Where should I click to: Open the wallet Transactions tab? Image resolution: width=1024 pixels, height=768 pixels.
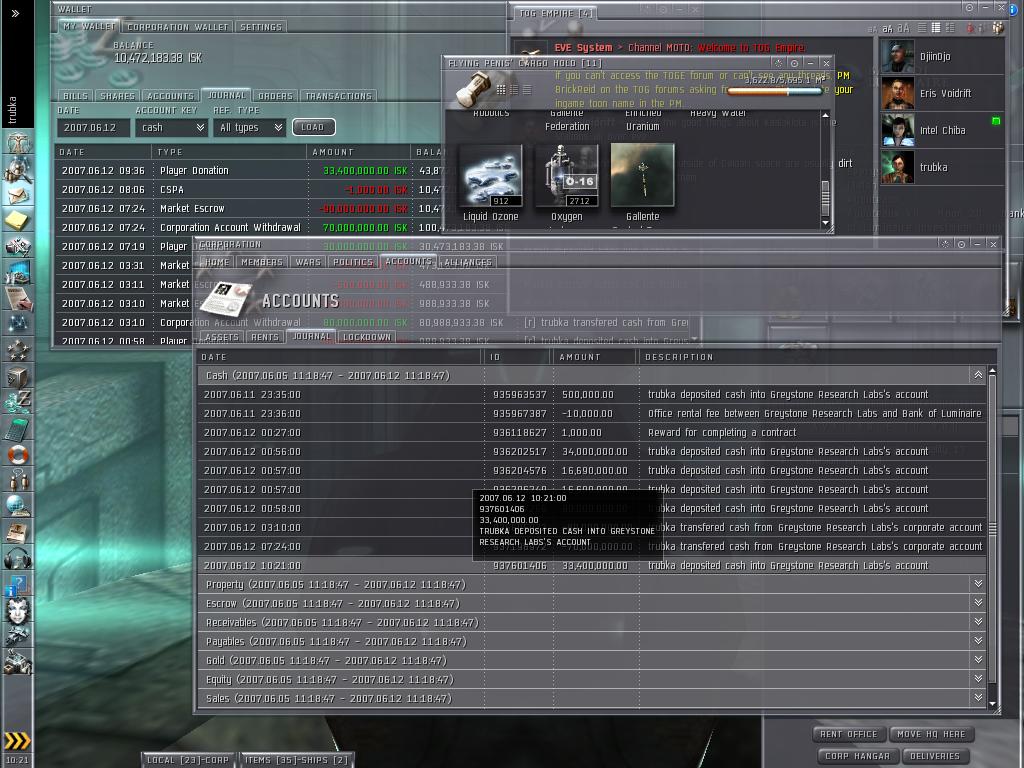[x=338, y=96]
